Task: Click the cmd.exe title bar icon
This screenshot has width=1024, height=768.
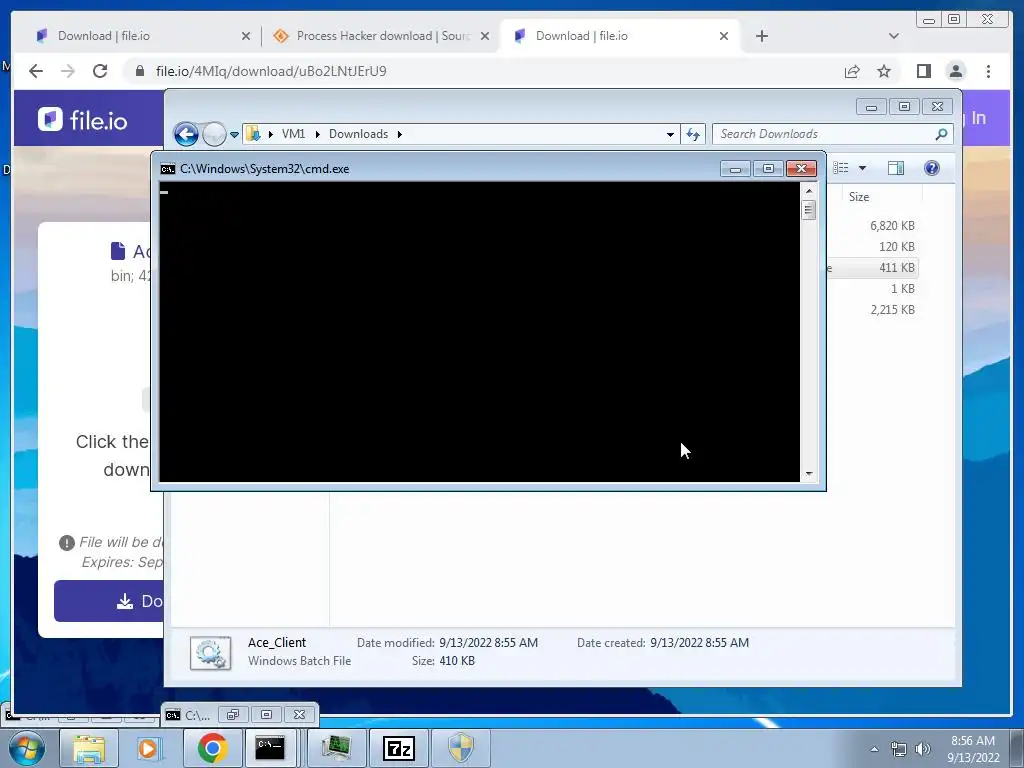Action: [168, 169]
